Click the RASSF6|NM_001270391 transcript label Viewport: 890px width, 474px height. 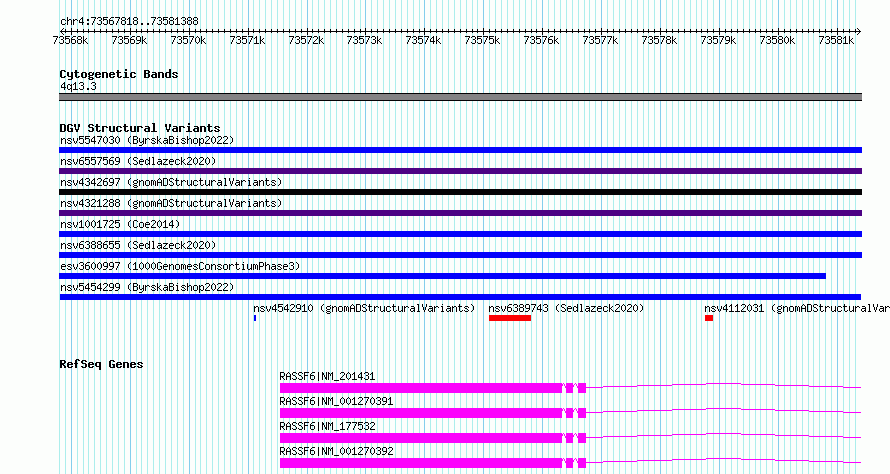(336, 401)
